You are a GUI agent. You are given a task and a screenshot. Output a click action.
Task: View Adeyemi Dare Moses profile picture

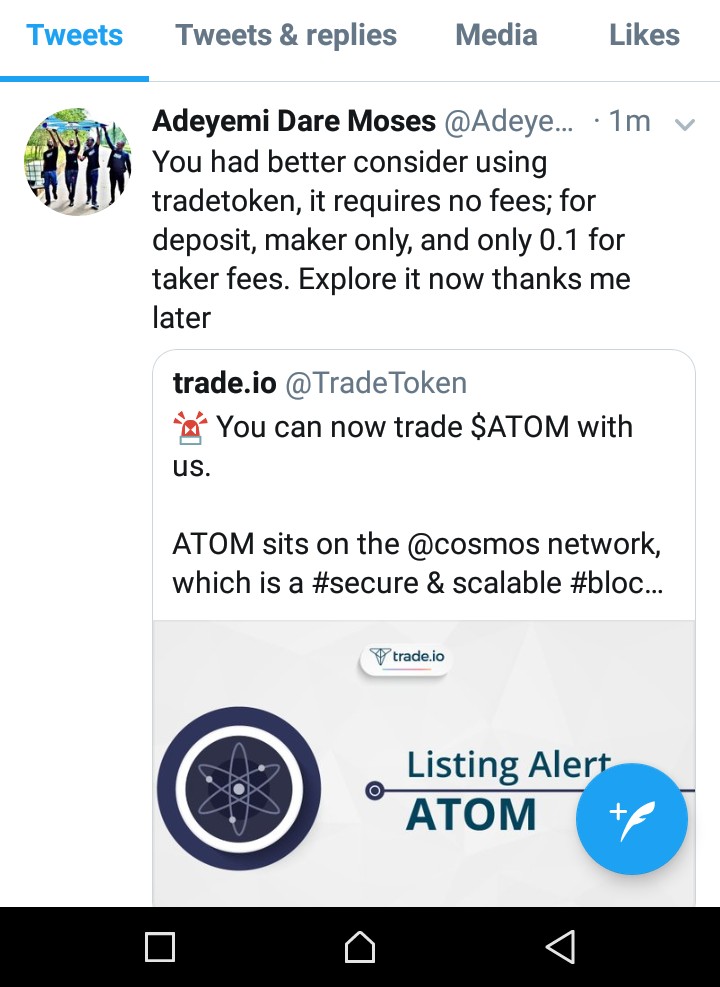pos(77,162)
